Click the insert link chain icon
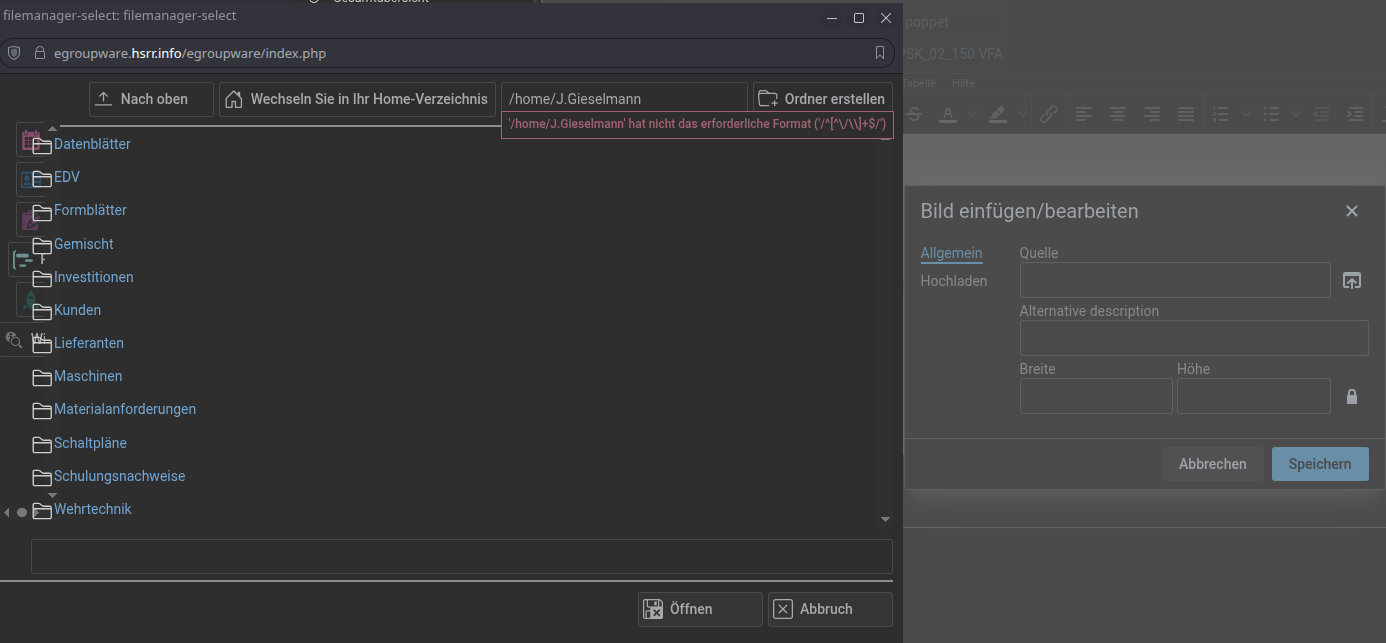This screenshot has height=643, width=1386. [x=1048, y=114]
